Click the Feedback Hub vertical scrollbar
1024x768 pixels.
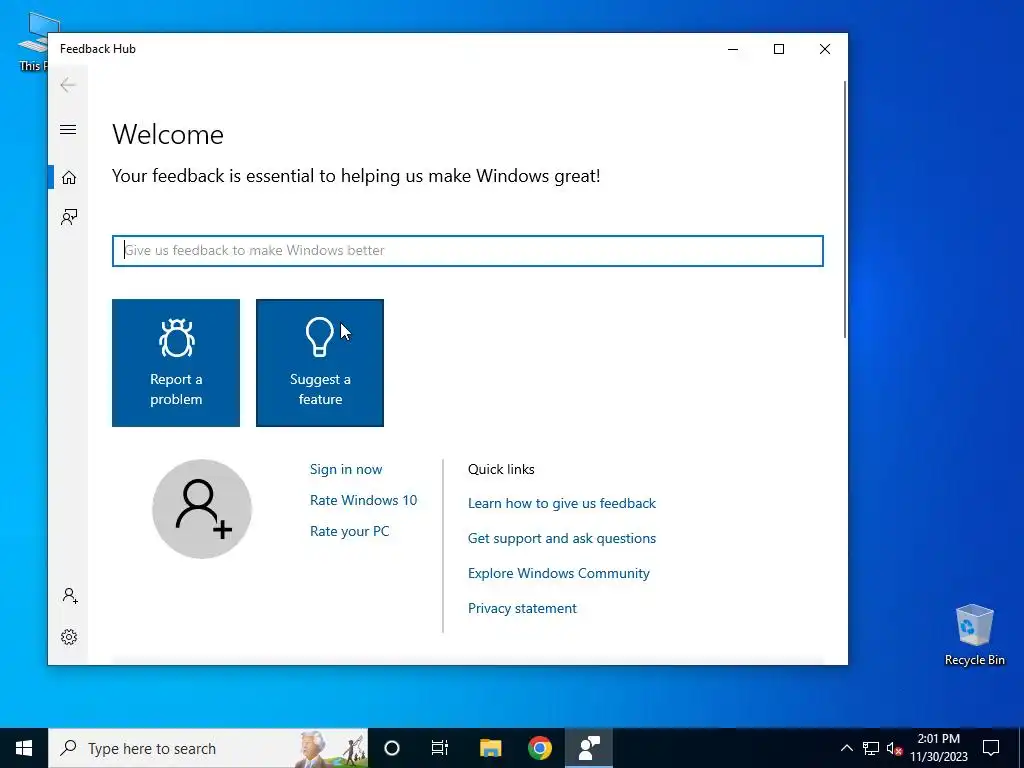click(845, 209)
